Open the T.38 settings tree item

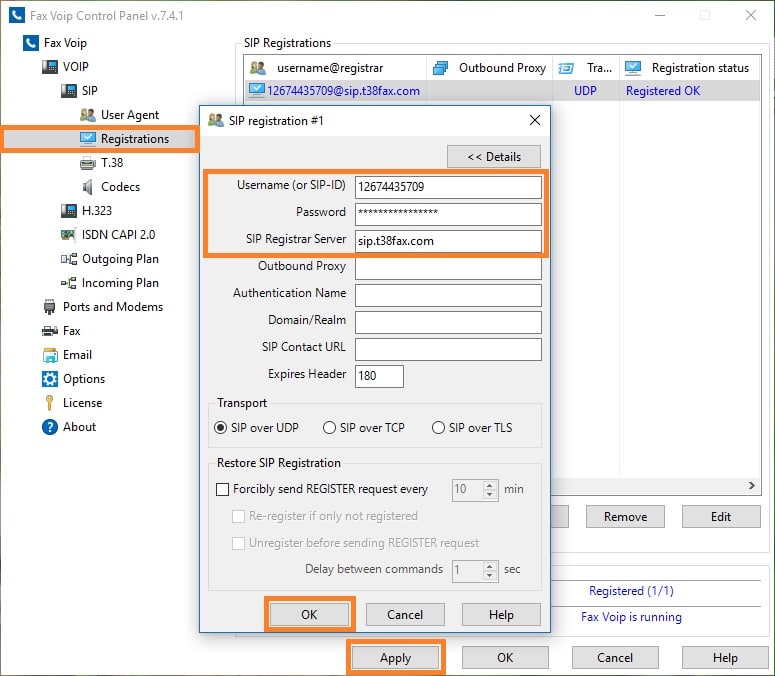(112, 163)
